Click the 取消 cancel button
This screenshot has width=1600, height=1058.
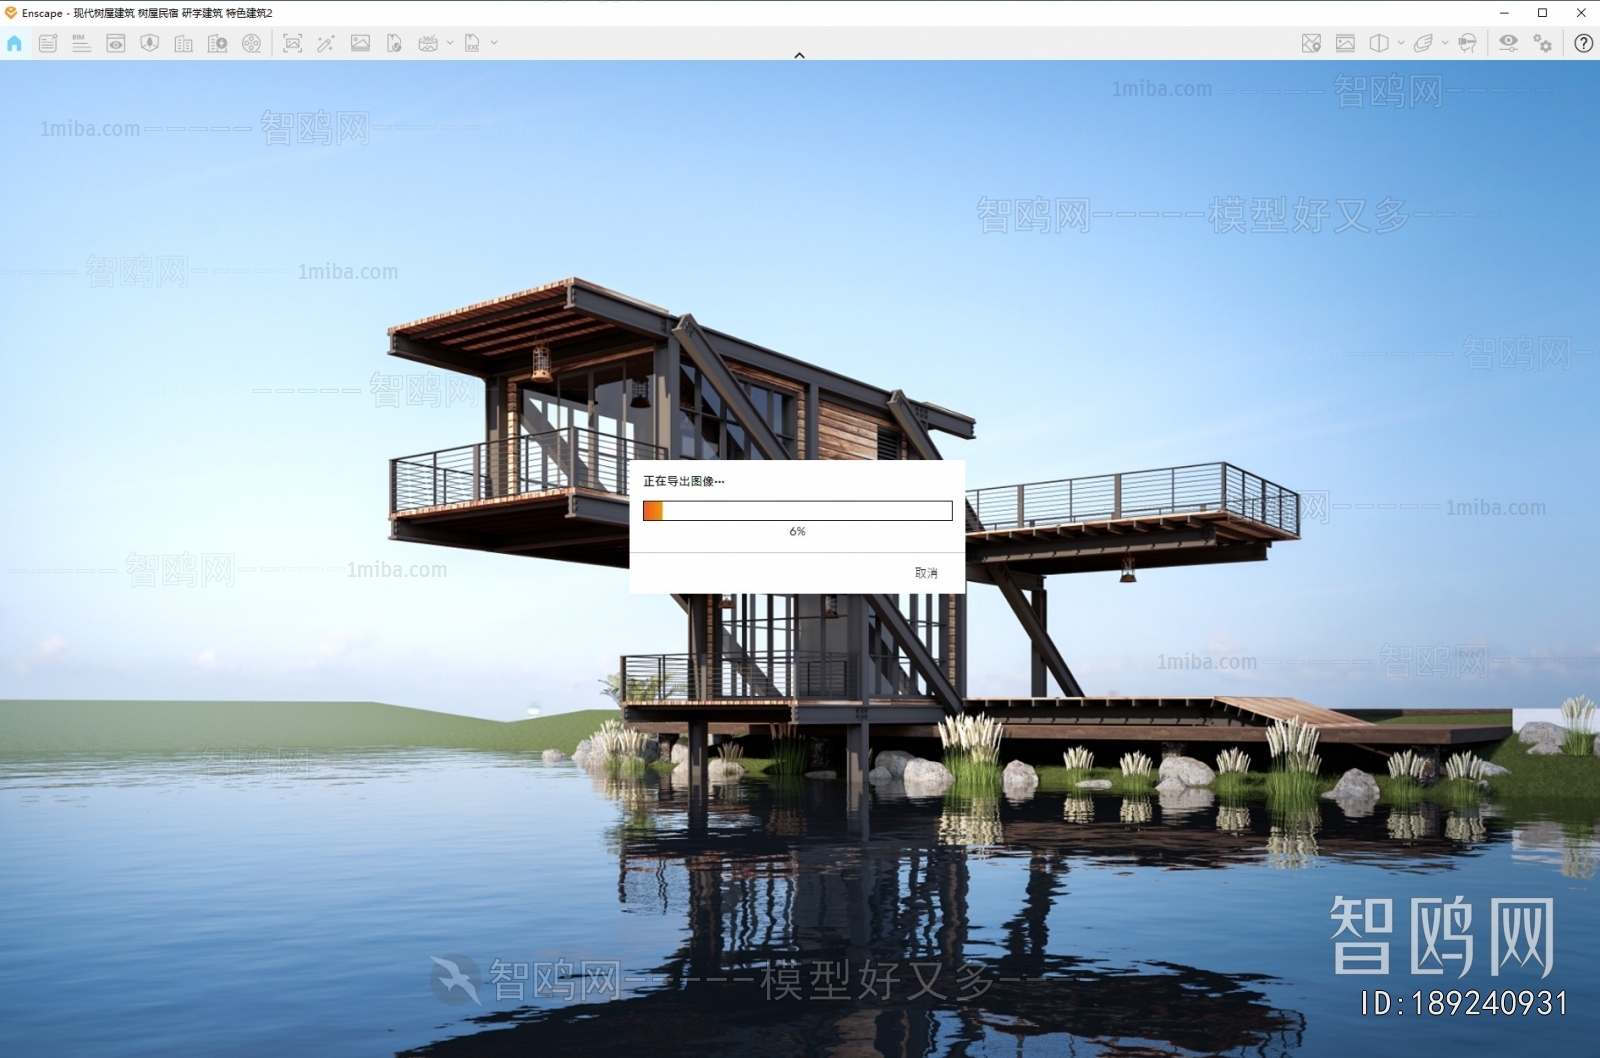point(925,573)
